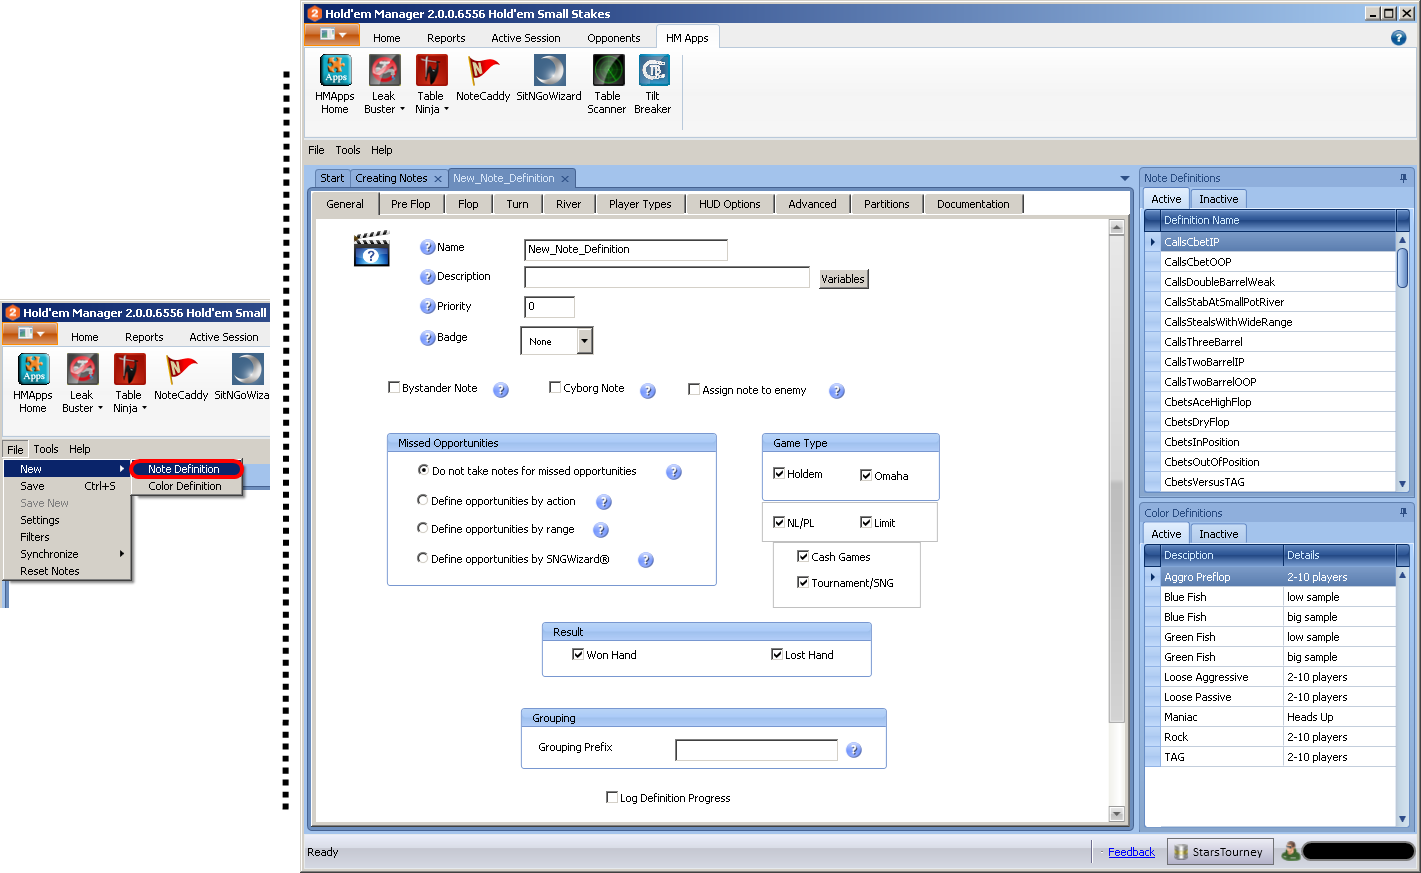
Task: Open Tools menu in main window
Action: click(x=348, y=150)
